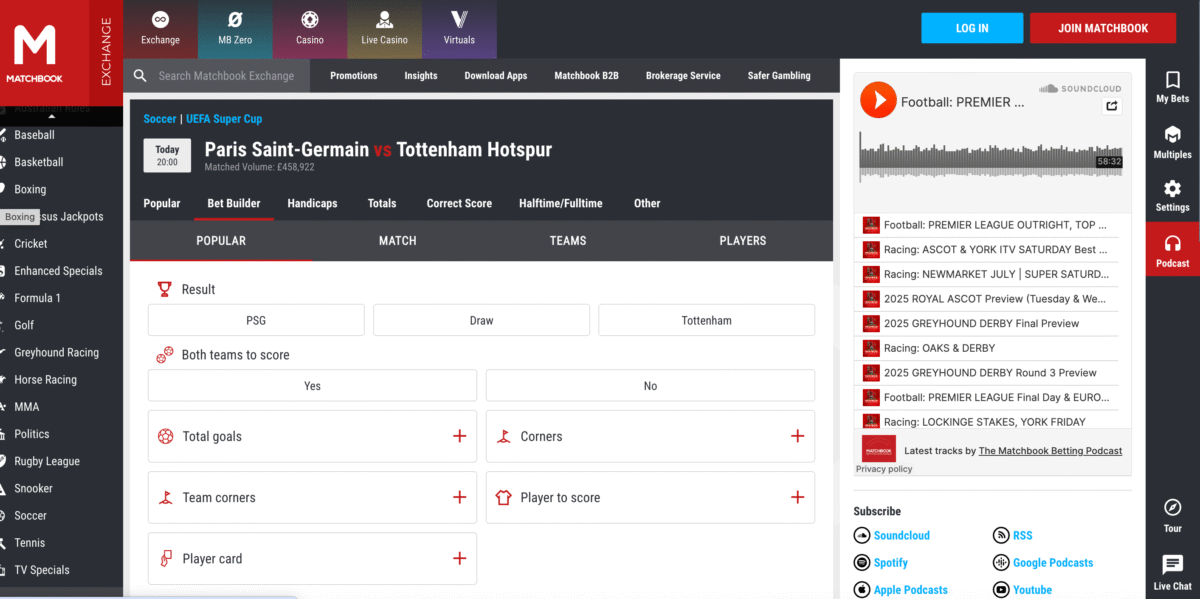Screen dimensions: 1200x599
Task: Click the Youtube subscribe icon
Action: coord(1001,590)
